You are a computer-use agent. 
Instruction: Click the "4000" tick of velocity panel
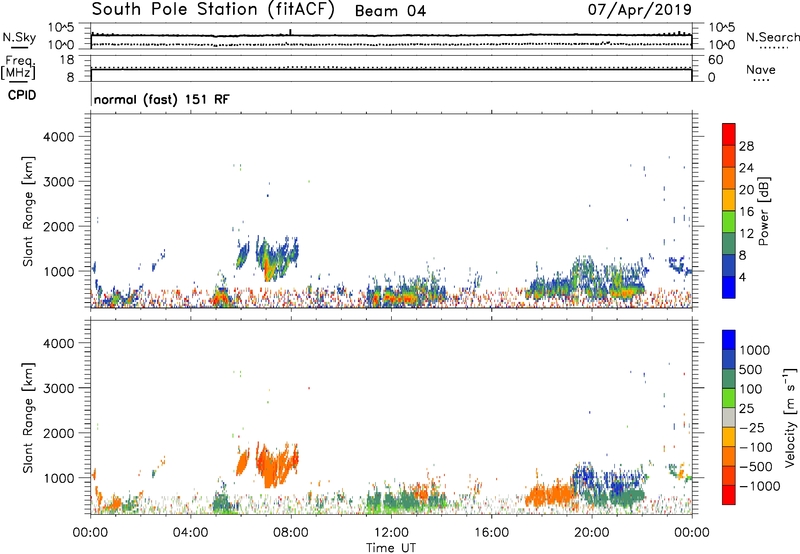[x=58, y=343]
